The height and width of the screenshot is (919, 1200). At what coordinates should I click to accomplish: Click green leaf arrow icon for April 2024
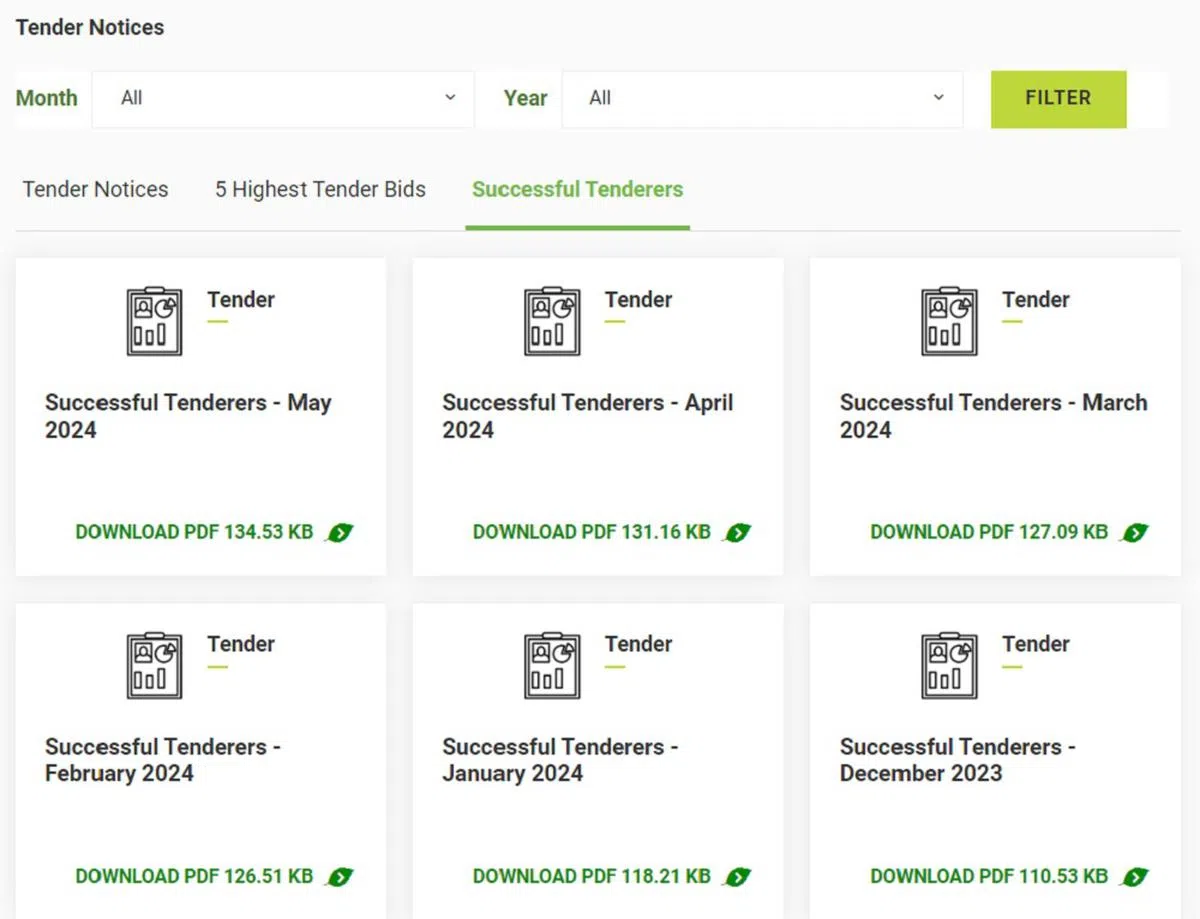[738, 533]
